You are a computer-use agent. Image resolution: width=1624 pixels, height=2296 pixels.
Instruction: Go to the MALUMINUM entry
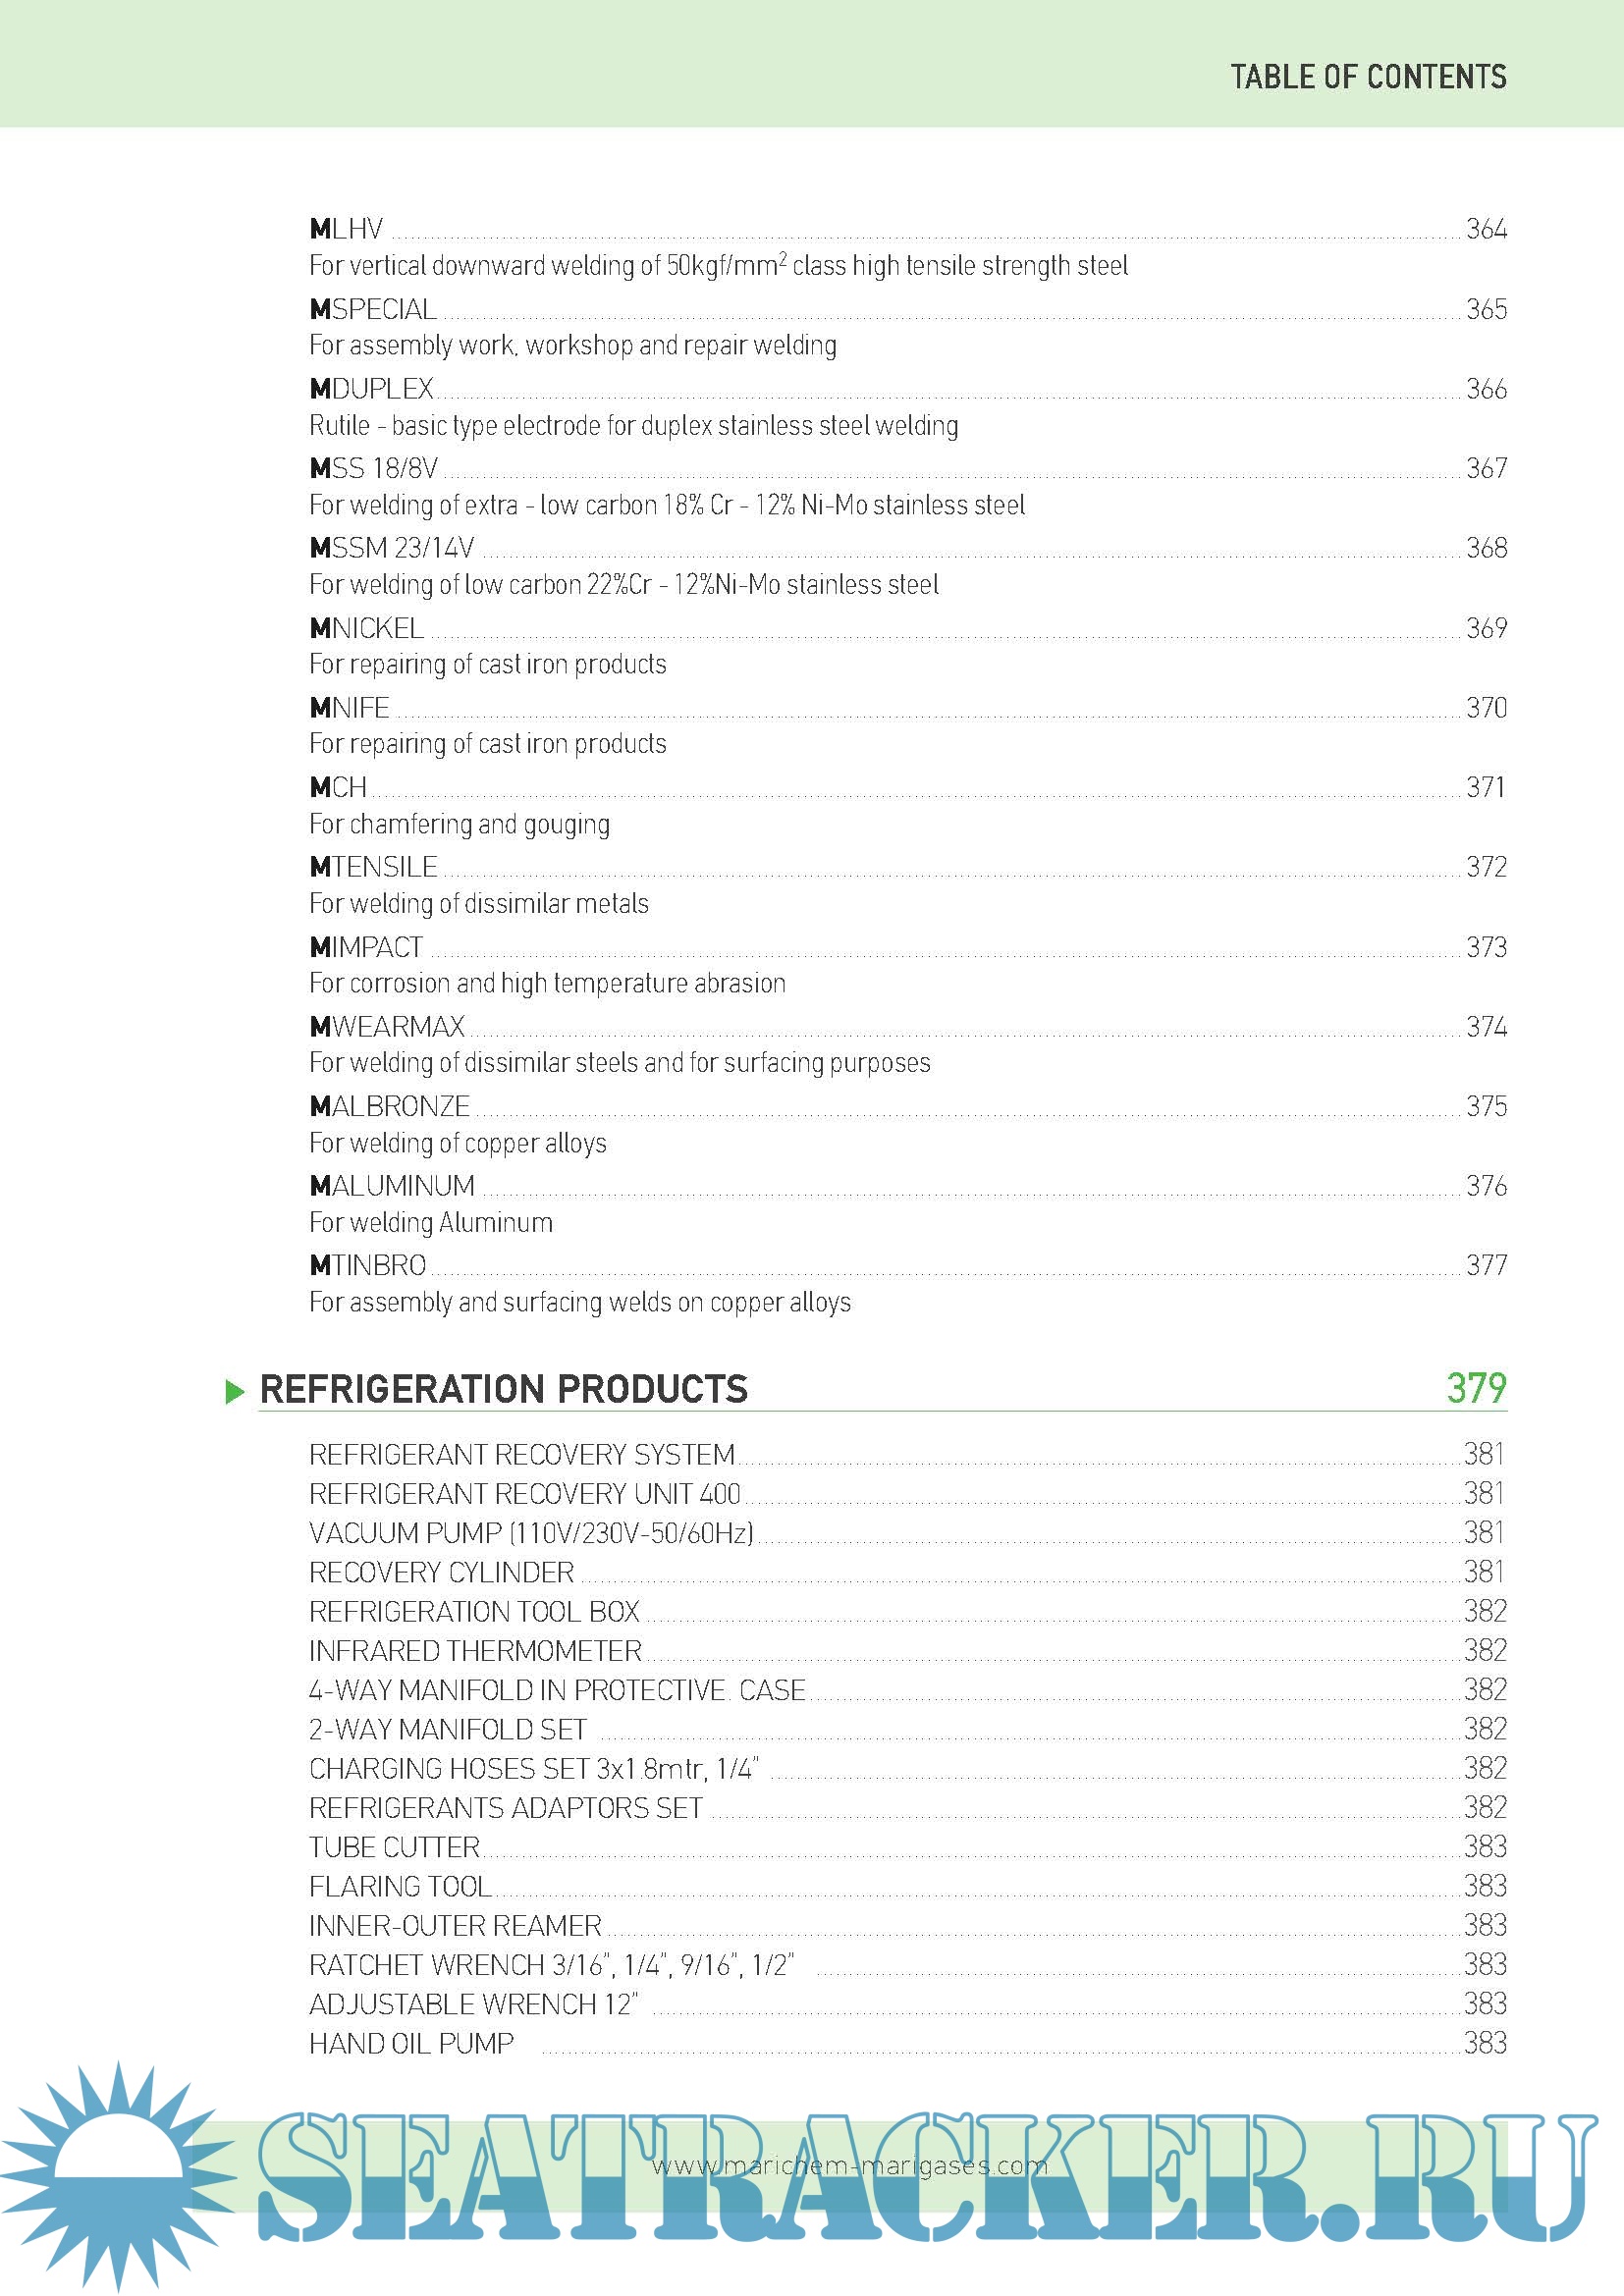392,1186
